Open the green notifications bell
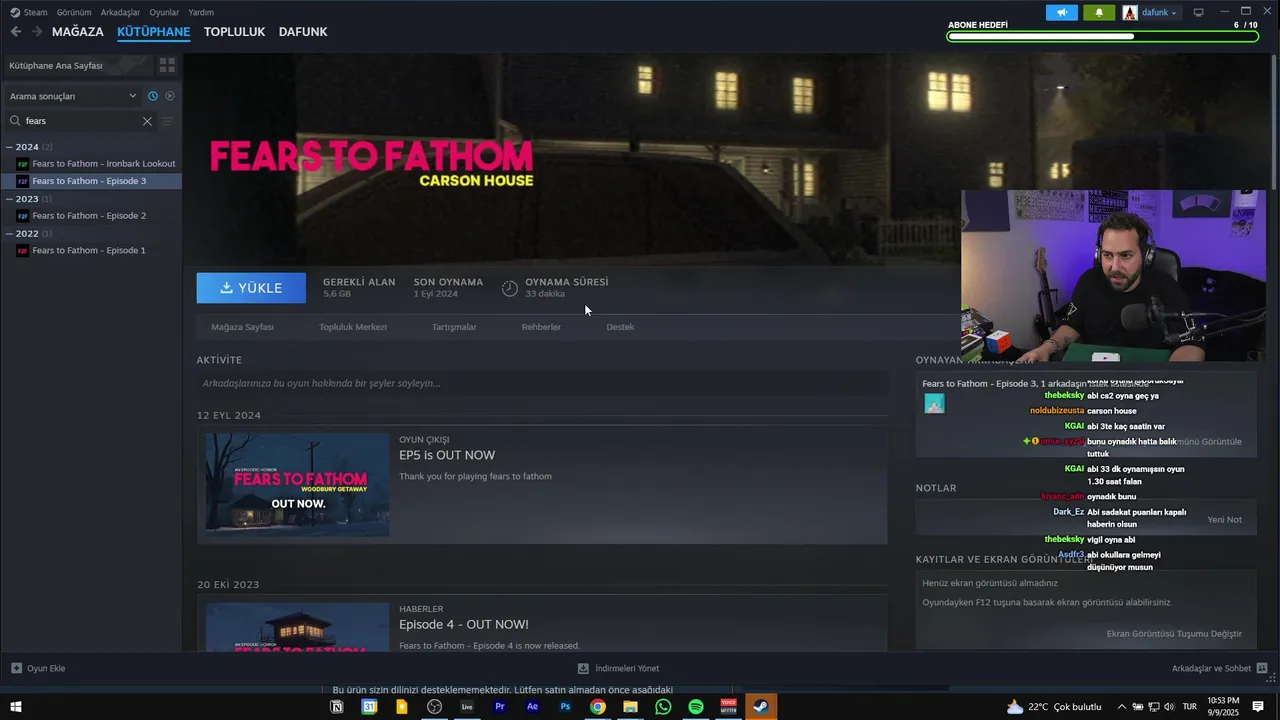This screenshot has width=1280, height=720. (x=1099, y=12)
